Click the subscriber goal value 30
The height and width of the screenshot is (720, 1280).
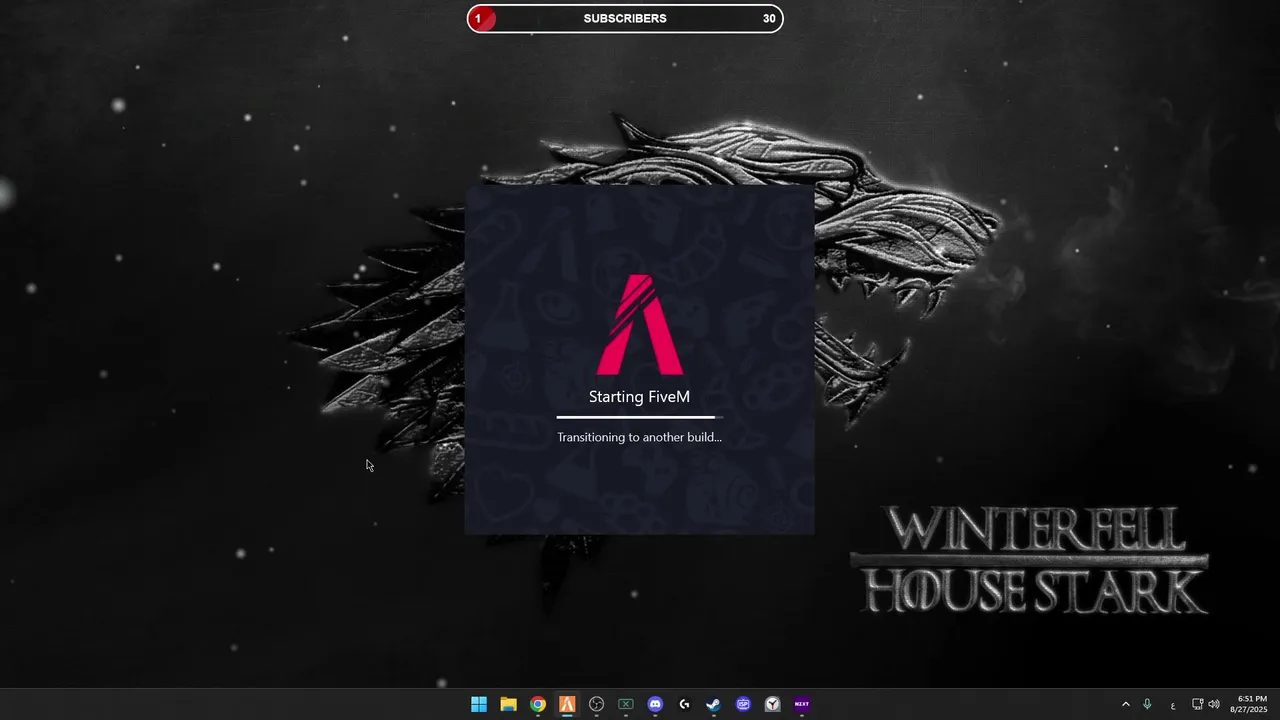point(769,18)
